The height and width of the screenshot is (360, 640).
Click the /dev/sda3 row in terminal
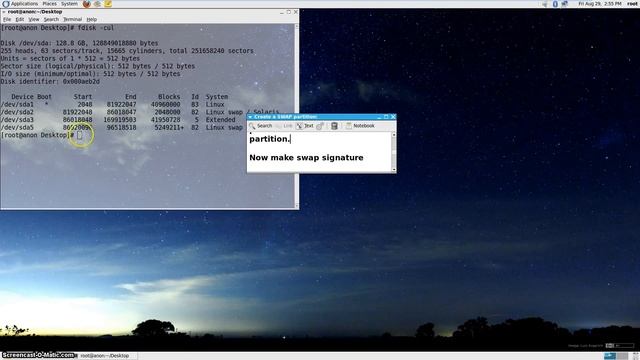(118, 120)
